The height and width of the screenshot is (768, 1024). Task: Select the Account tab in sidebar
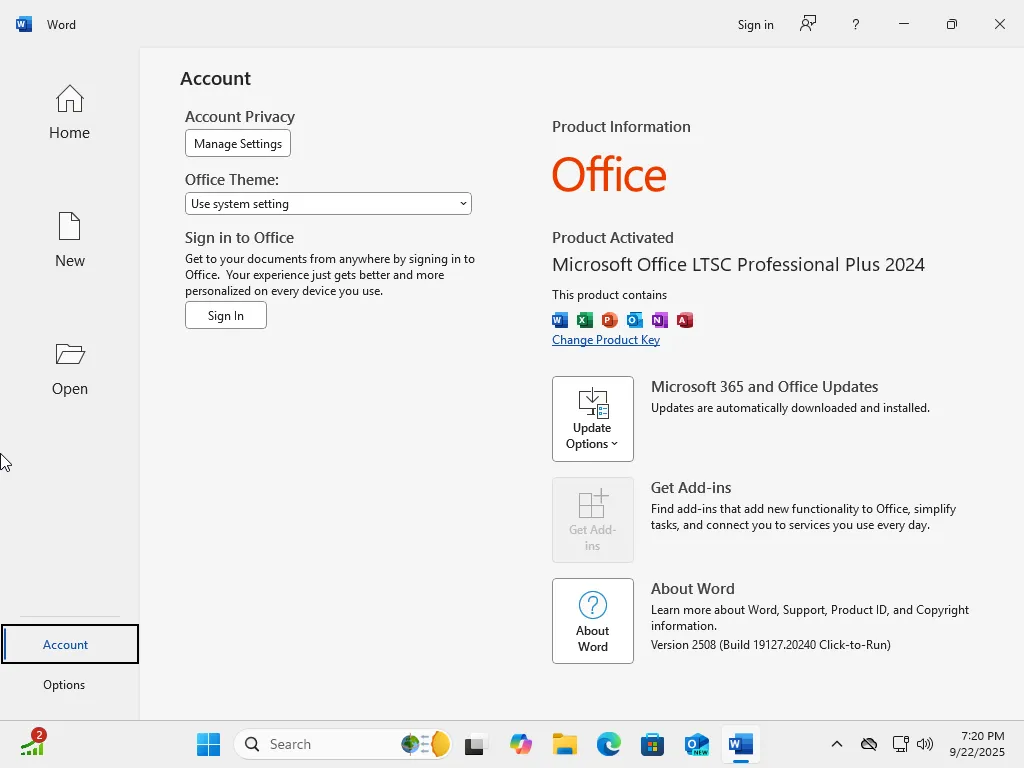[x=69, y=644]
